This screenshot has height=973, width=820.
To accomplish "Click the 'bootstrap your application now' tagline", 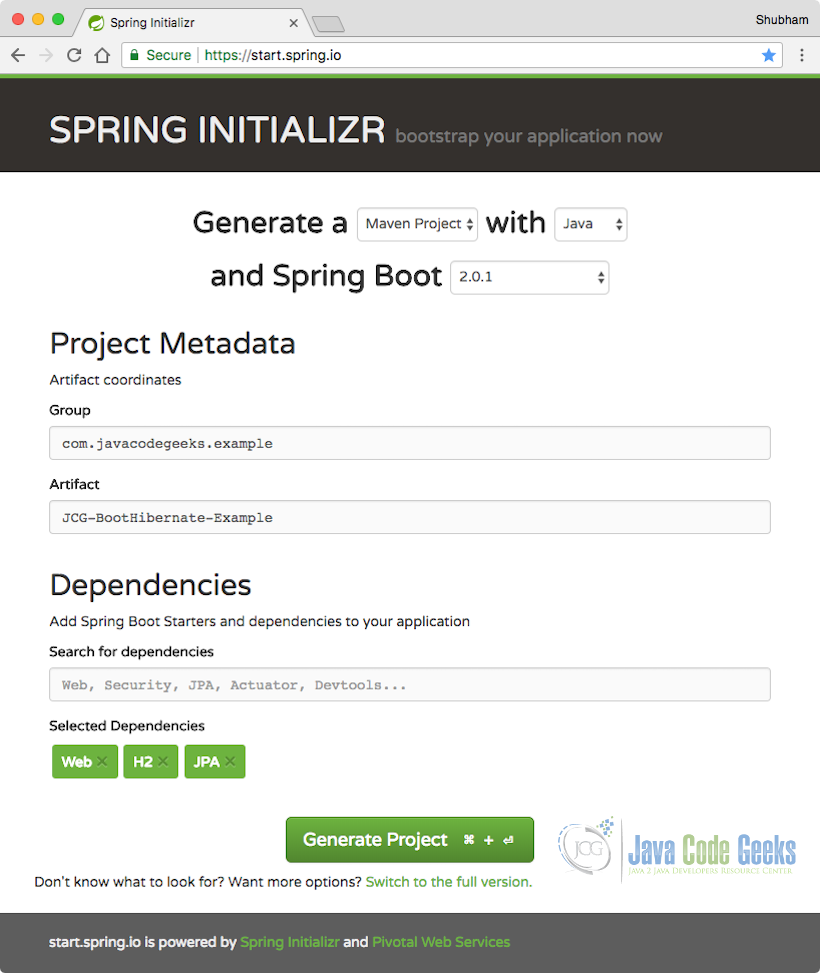I will click(x=529, y=136).
